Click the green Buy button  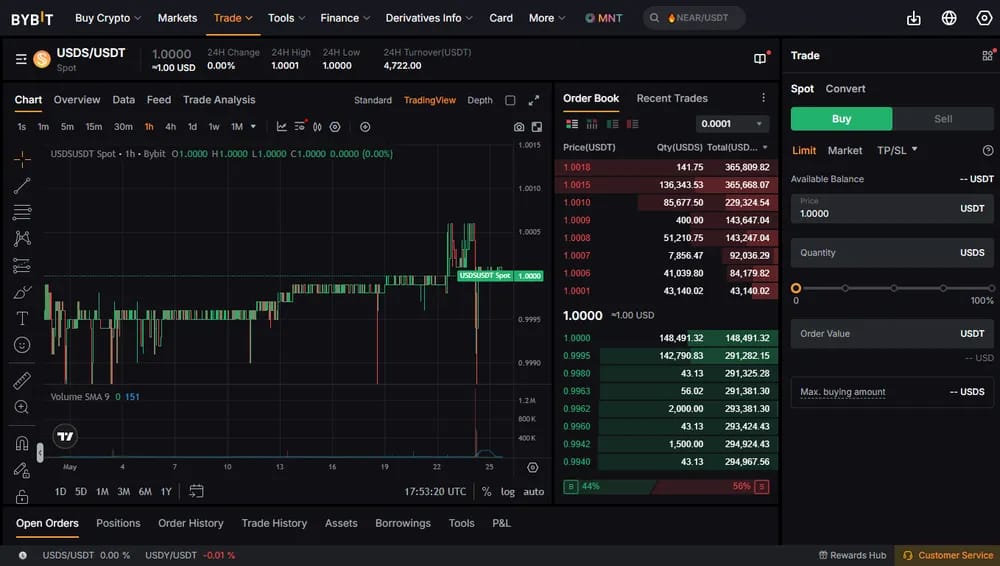(841, 119)
